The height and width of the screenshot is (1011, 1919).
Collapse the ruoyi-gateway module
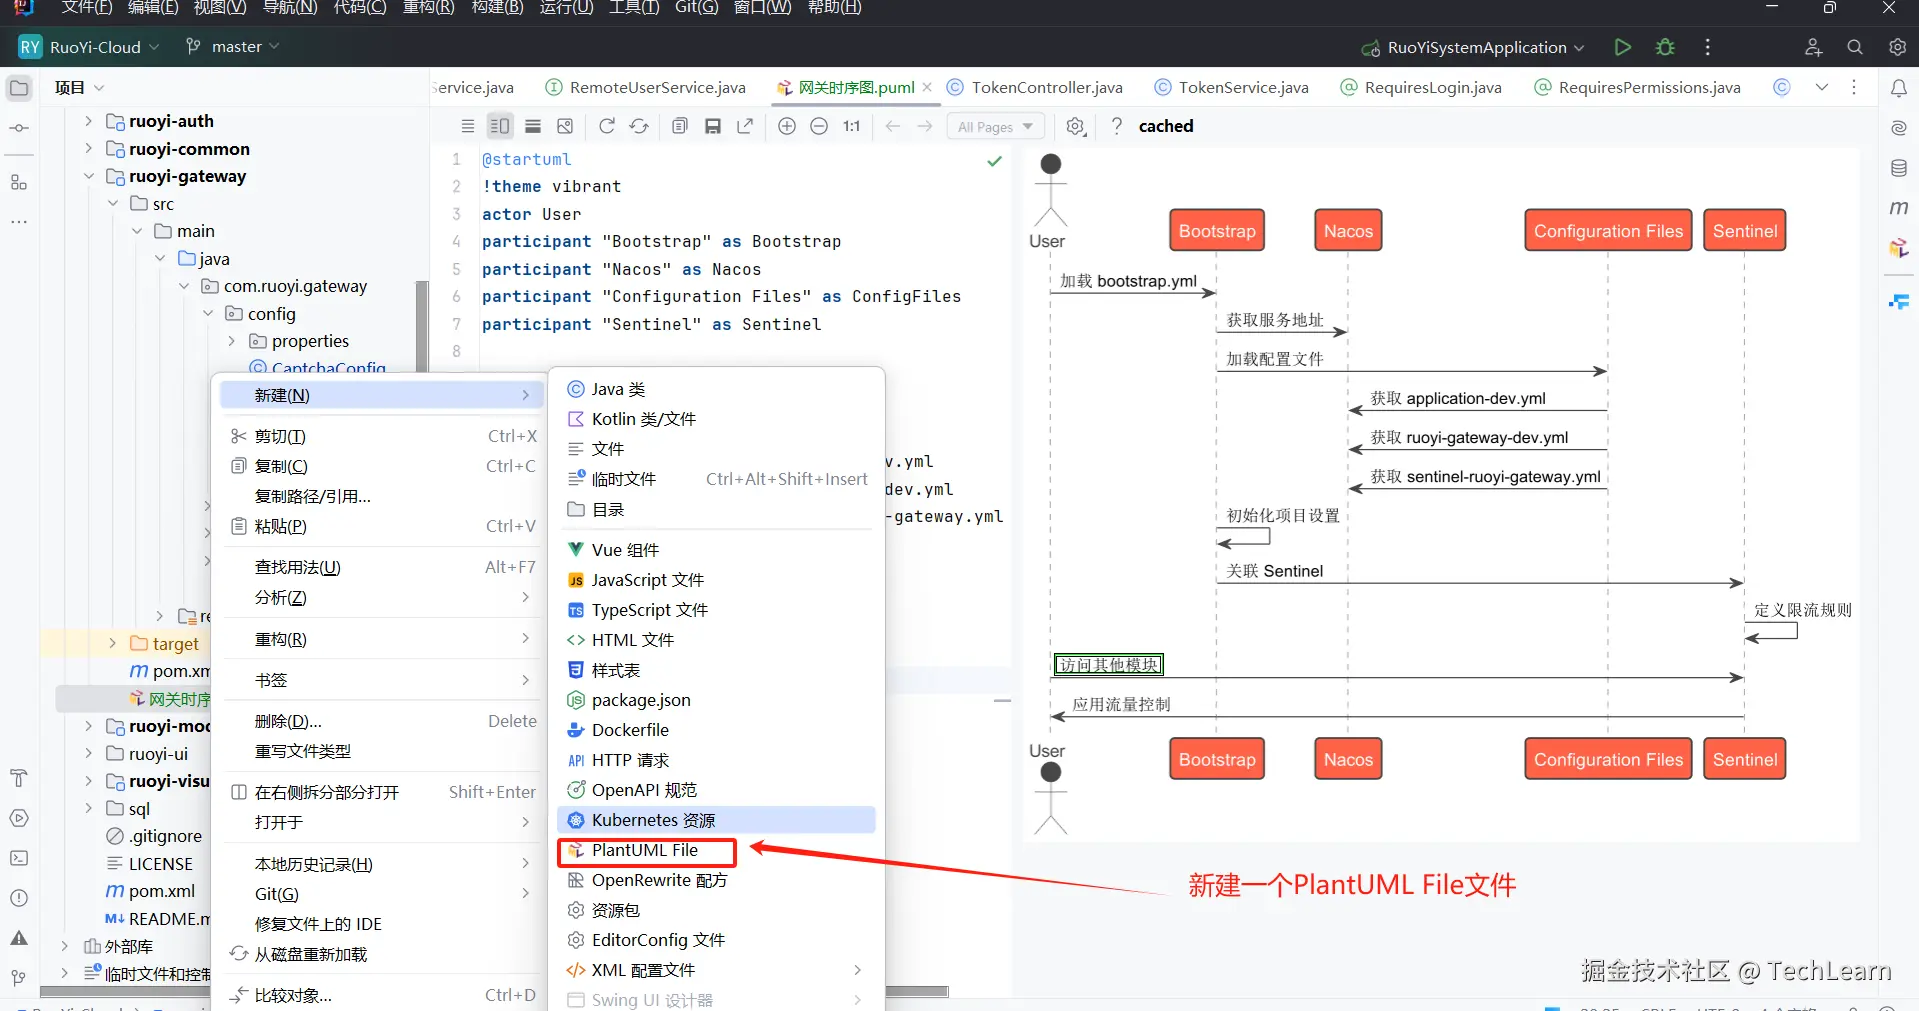tap(89, 176)
